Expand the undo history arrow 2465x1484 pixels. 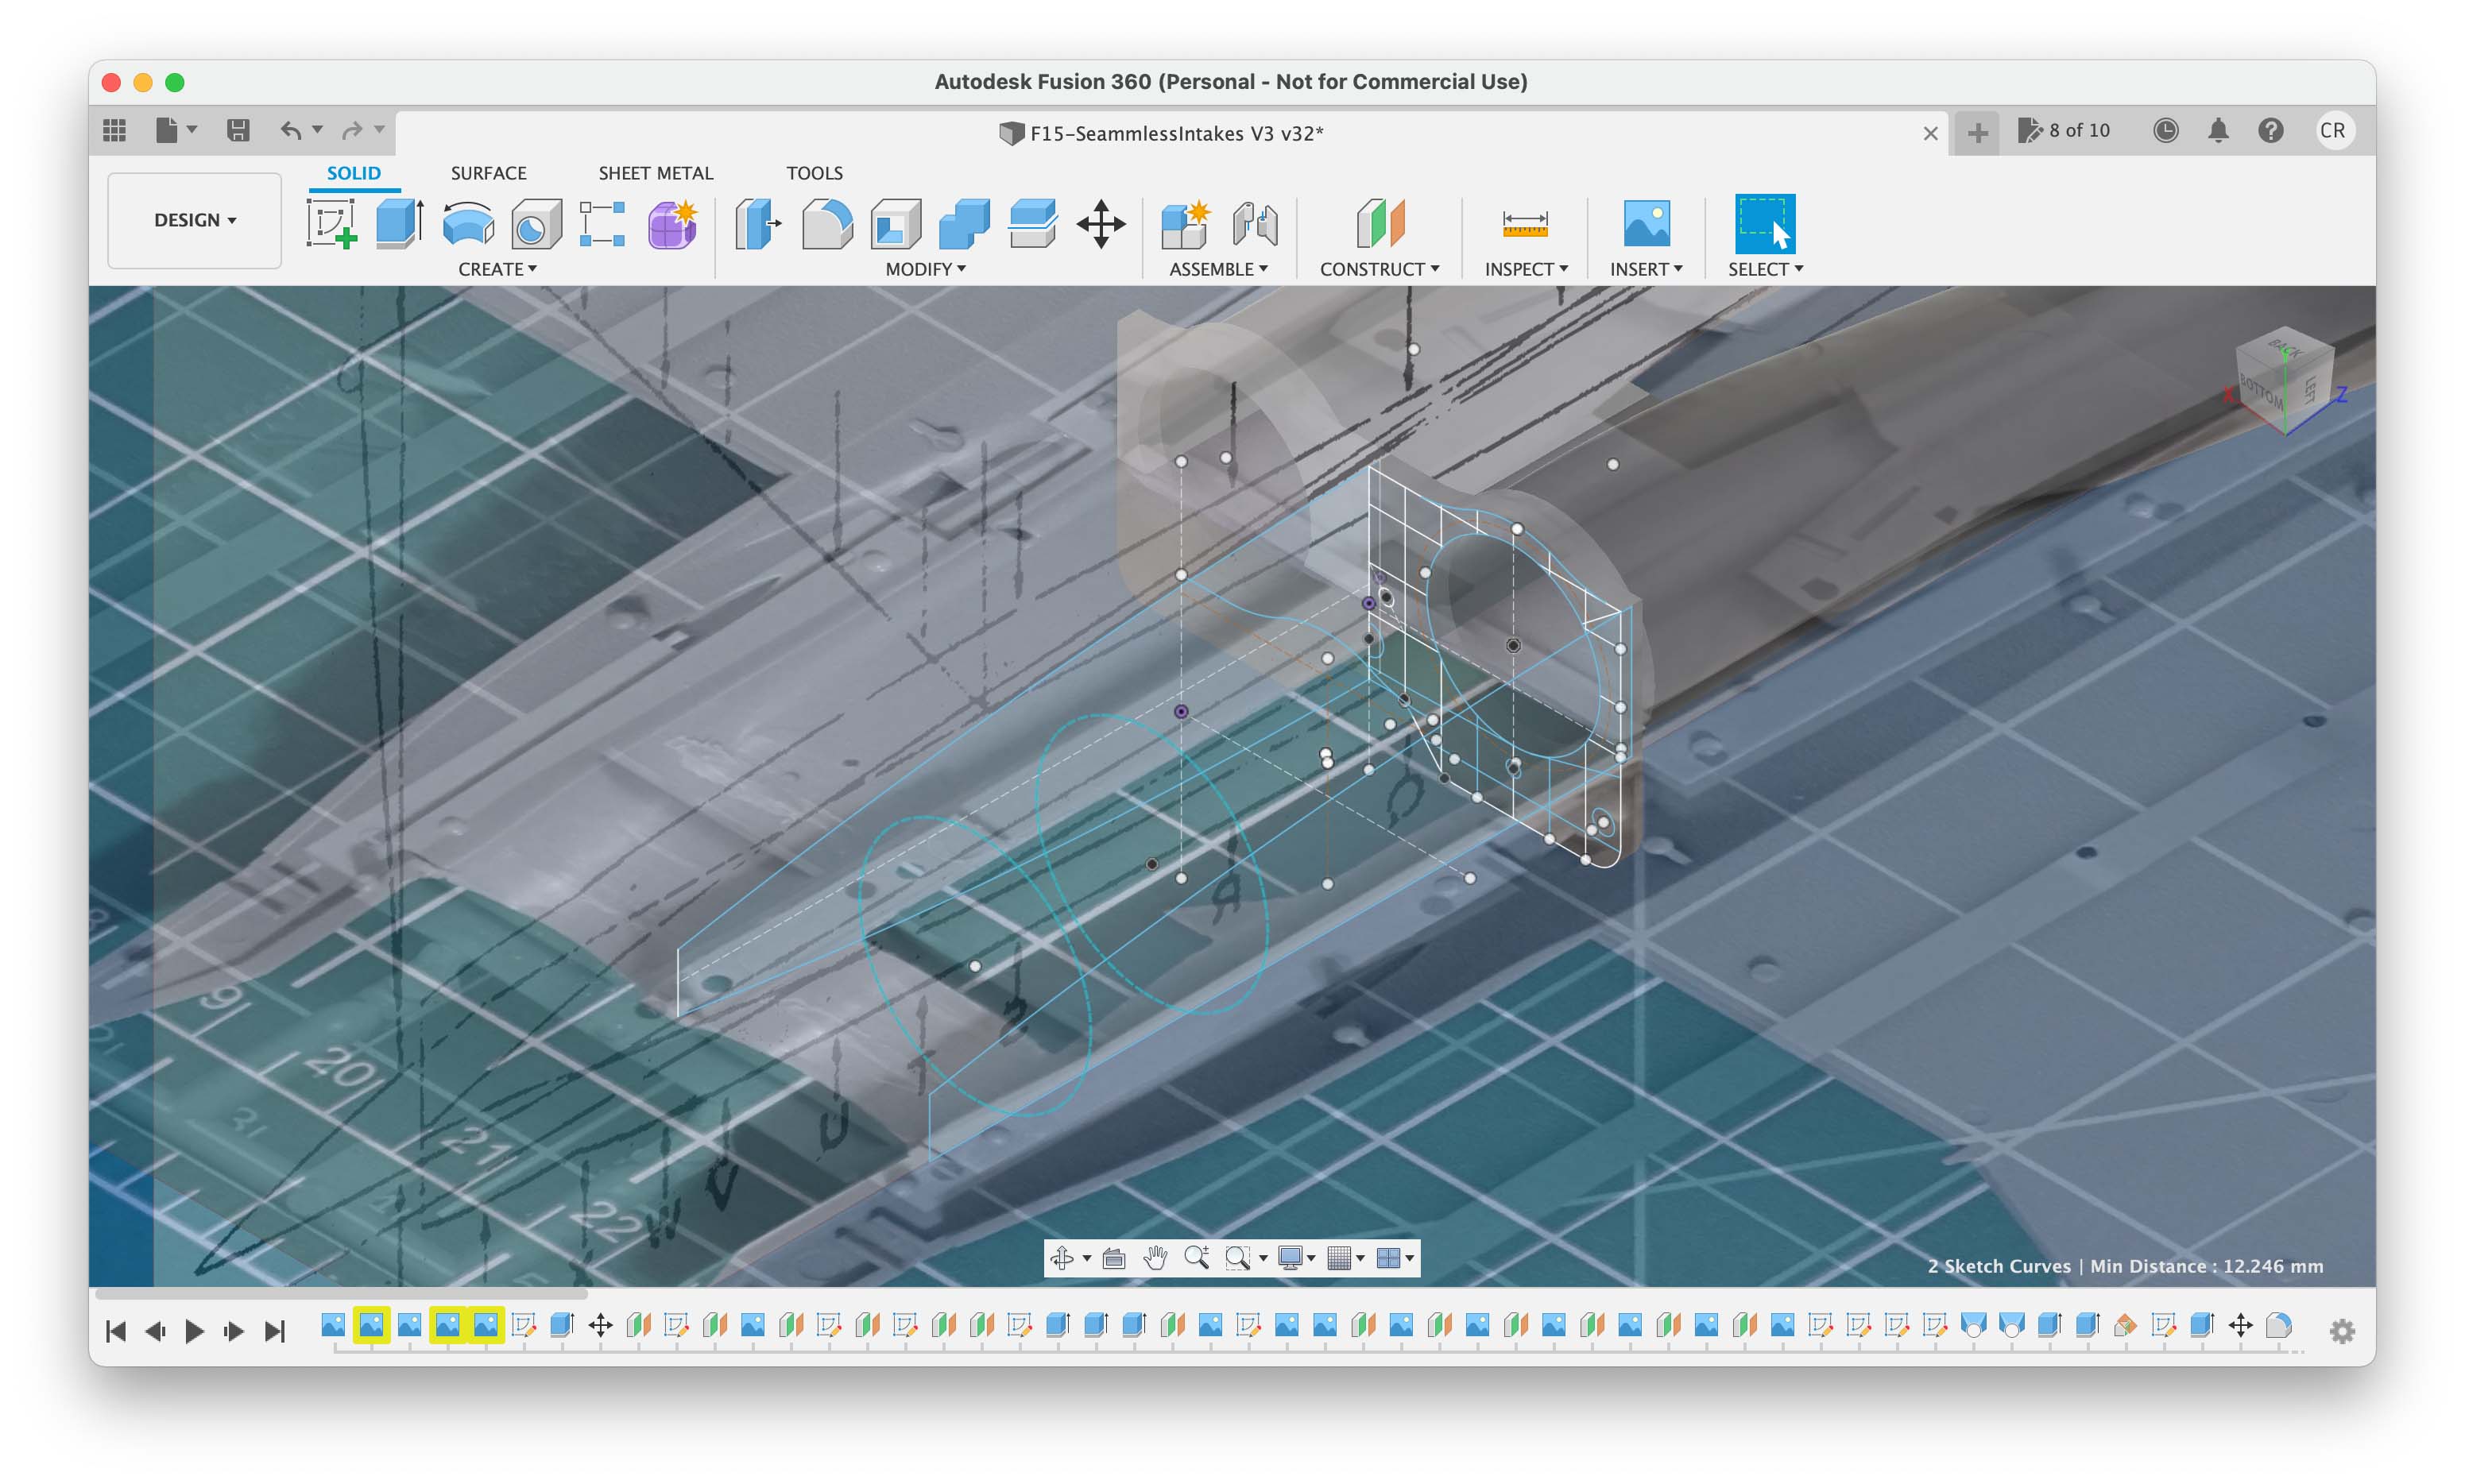[317, 129]
